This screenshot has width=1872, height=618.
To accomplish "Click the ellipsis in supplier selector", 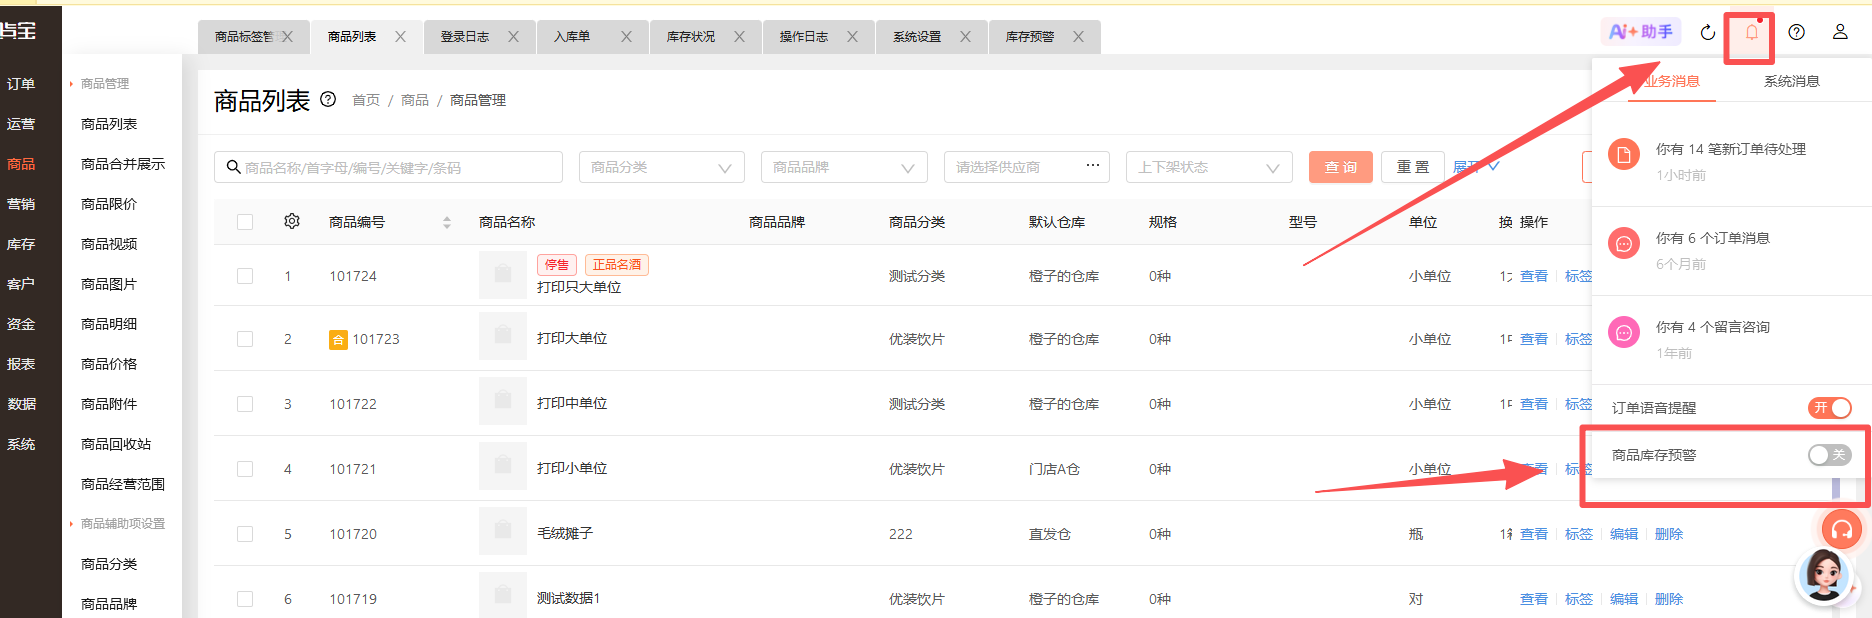I will (x=1093, y=165).
